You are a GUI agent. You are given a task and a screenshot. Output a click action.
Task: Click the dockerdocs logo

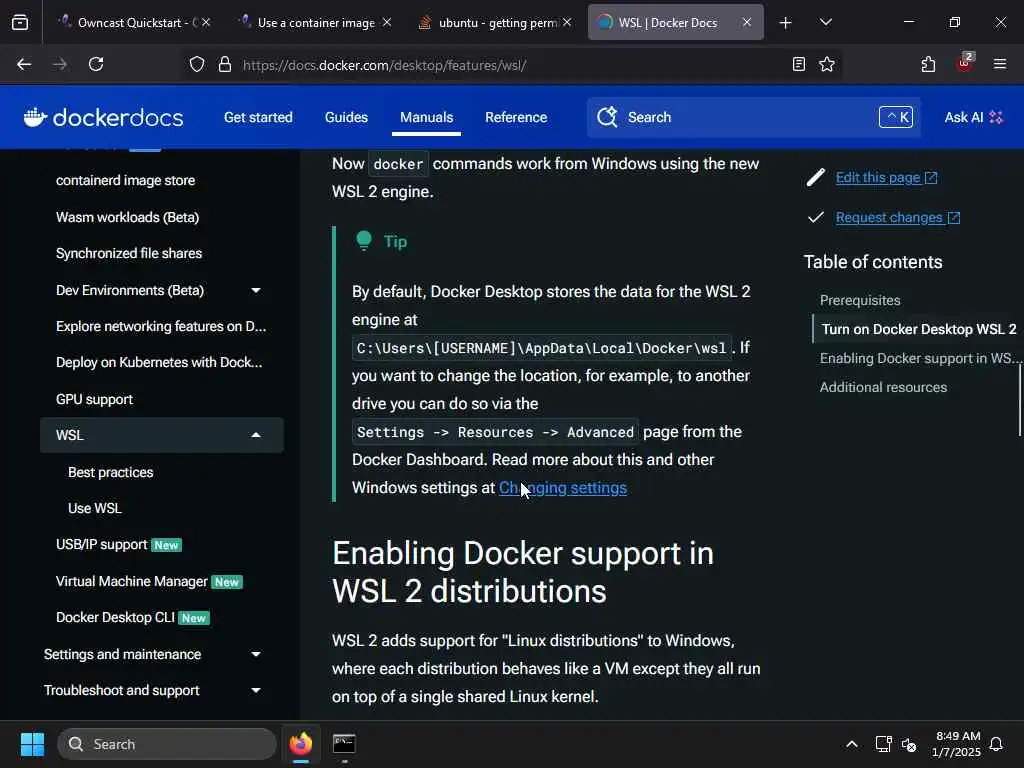point(103,118)
